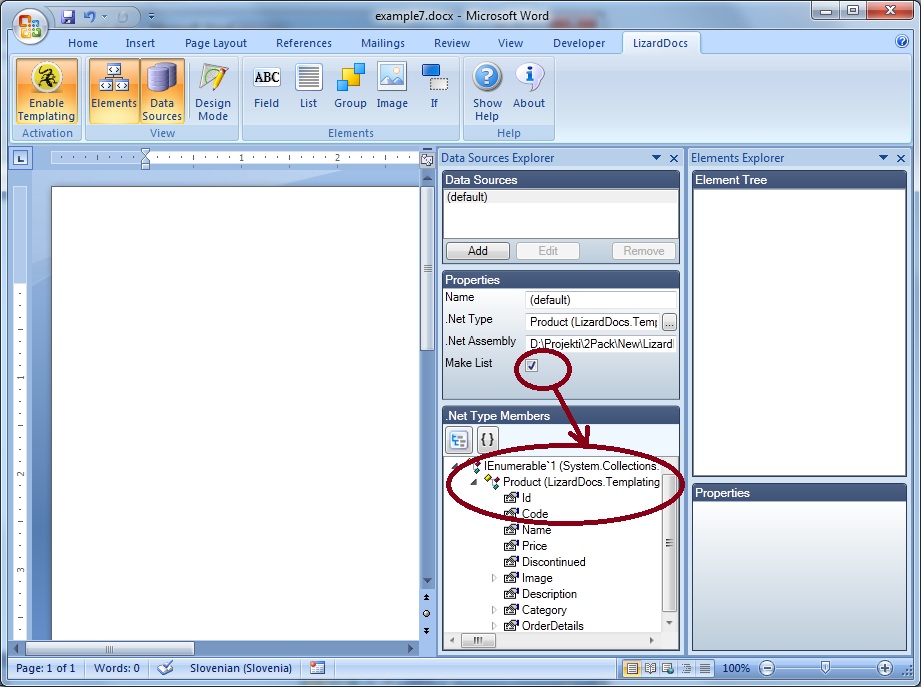The height and width of the screenshot is (687, 921).
Task: Collapse the Product tree node
Action: [473, 482]
